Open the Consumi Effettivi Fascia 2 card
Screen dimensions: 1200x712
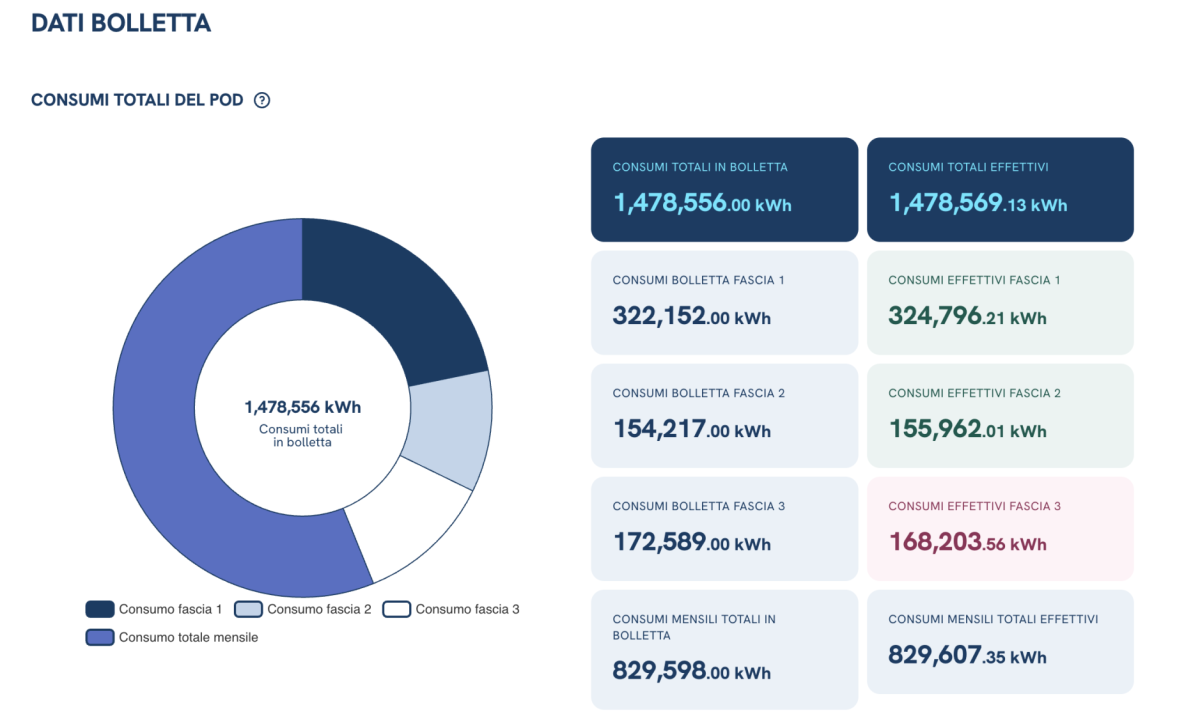[1000, 416]
